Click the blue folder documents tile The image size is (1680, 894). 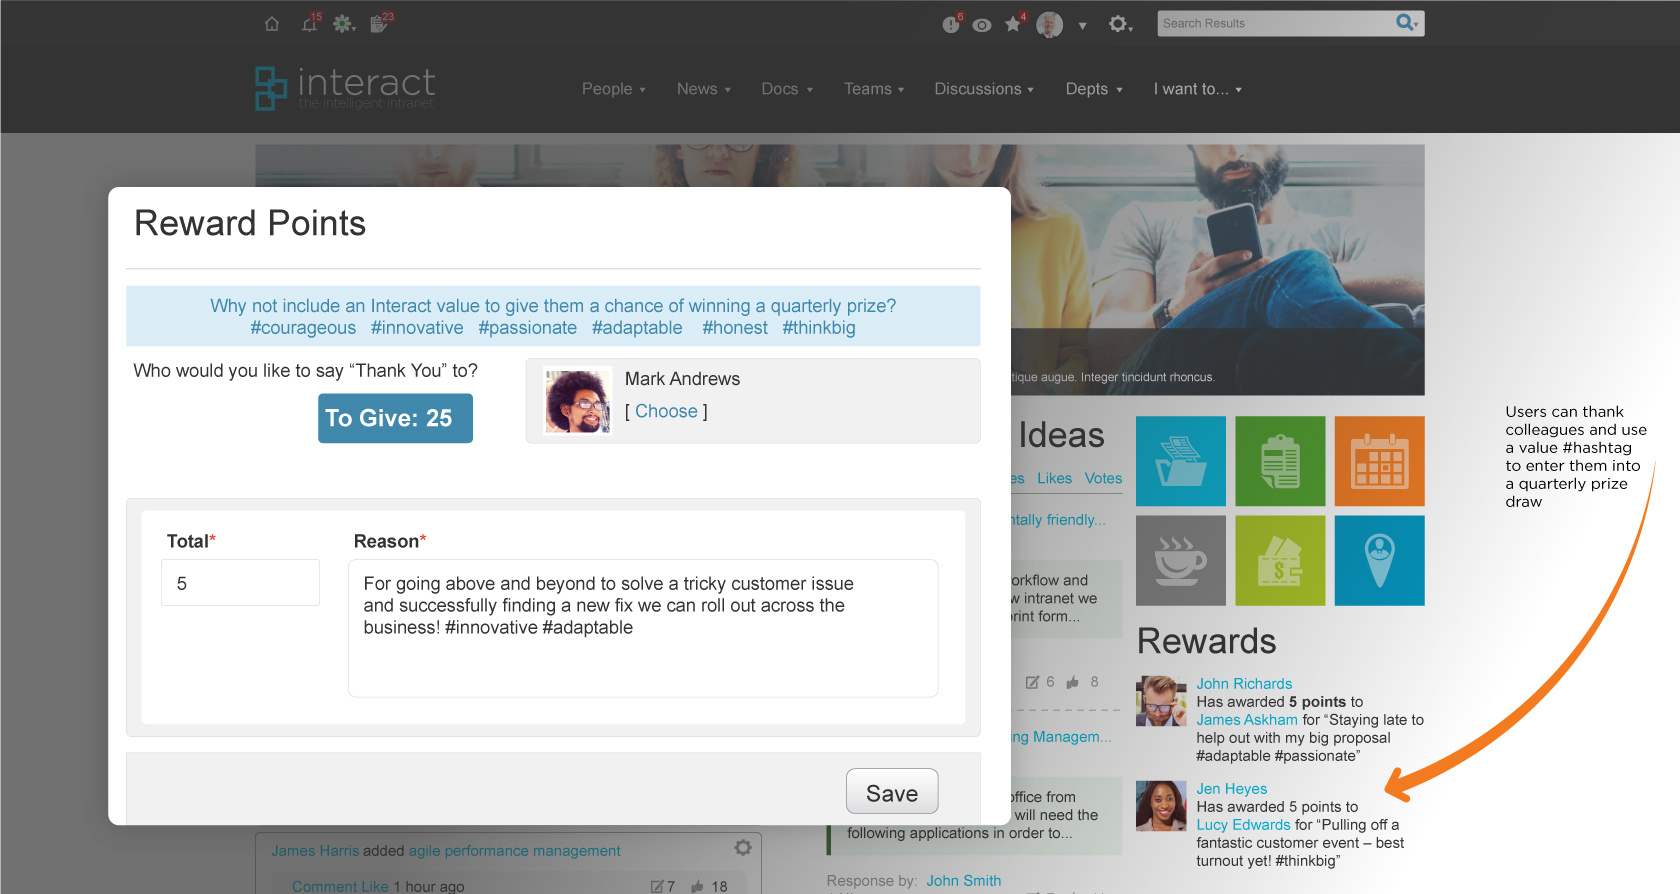(x=1181, y=461)
